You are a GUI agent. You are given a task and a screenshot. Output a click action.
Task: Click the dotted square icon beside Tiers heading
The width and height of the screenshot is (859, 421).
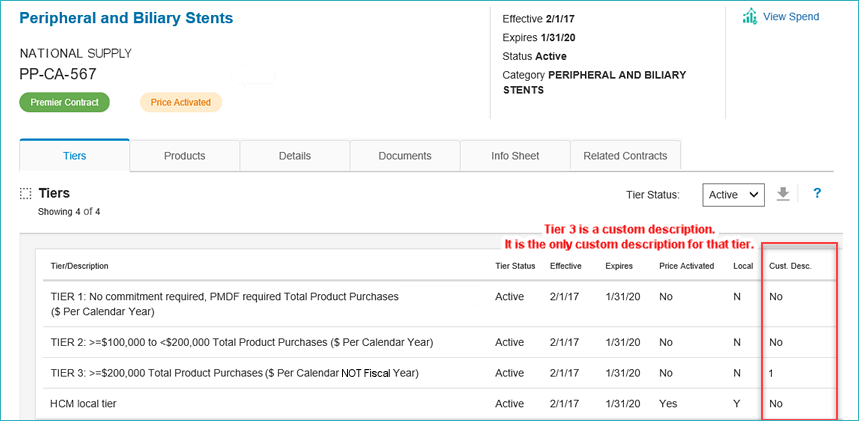[x=26, y=194]
